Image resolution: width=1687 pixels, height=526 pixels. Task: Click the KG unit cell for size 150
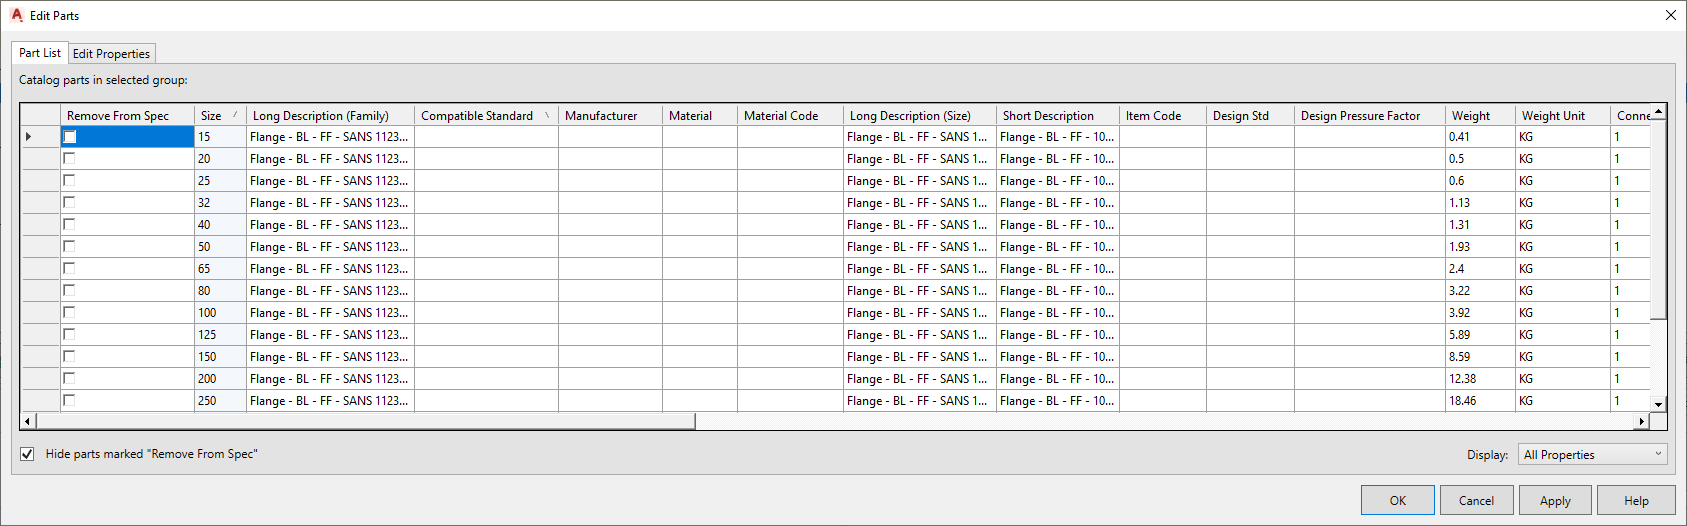[1562, 357]
